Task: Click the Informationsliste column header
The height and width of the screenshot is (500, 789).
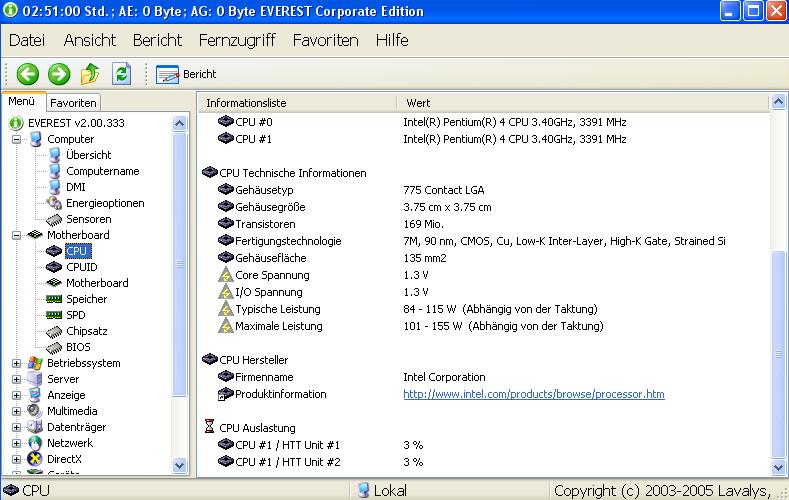Action: pyautogui.click(x=297, y=103)
